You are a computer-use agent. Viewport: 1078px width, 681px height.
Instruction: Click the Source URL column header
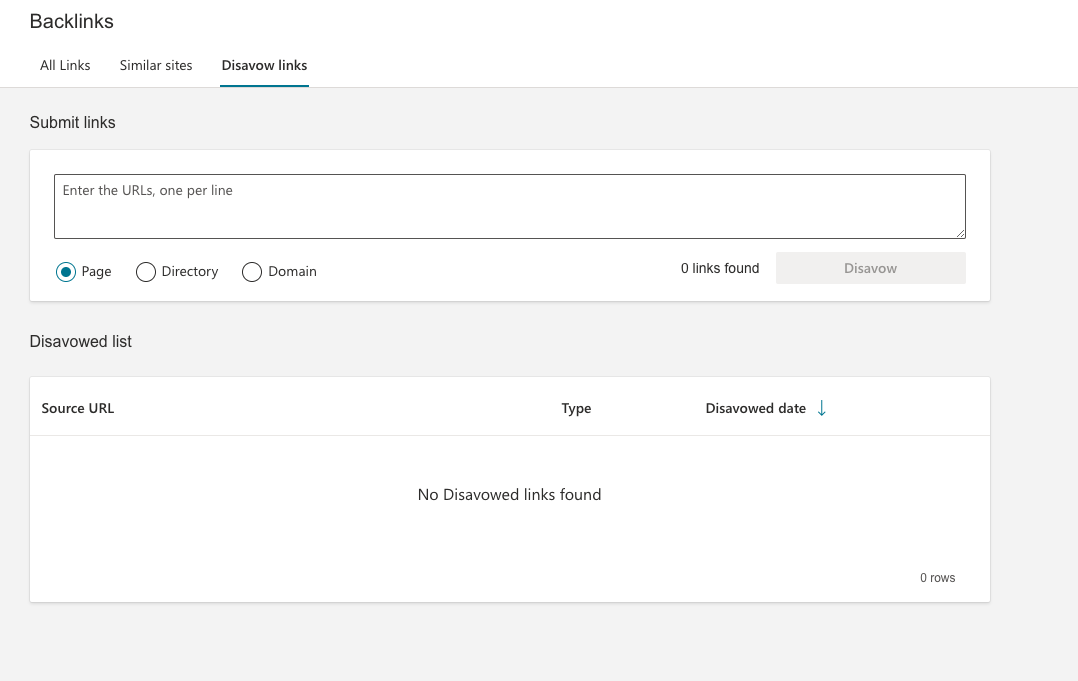click(x=77, y=408)
